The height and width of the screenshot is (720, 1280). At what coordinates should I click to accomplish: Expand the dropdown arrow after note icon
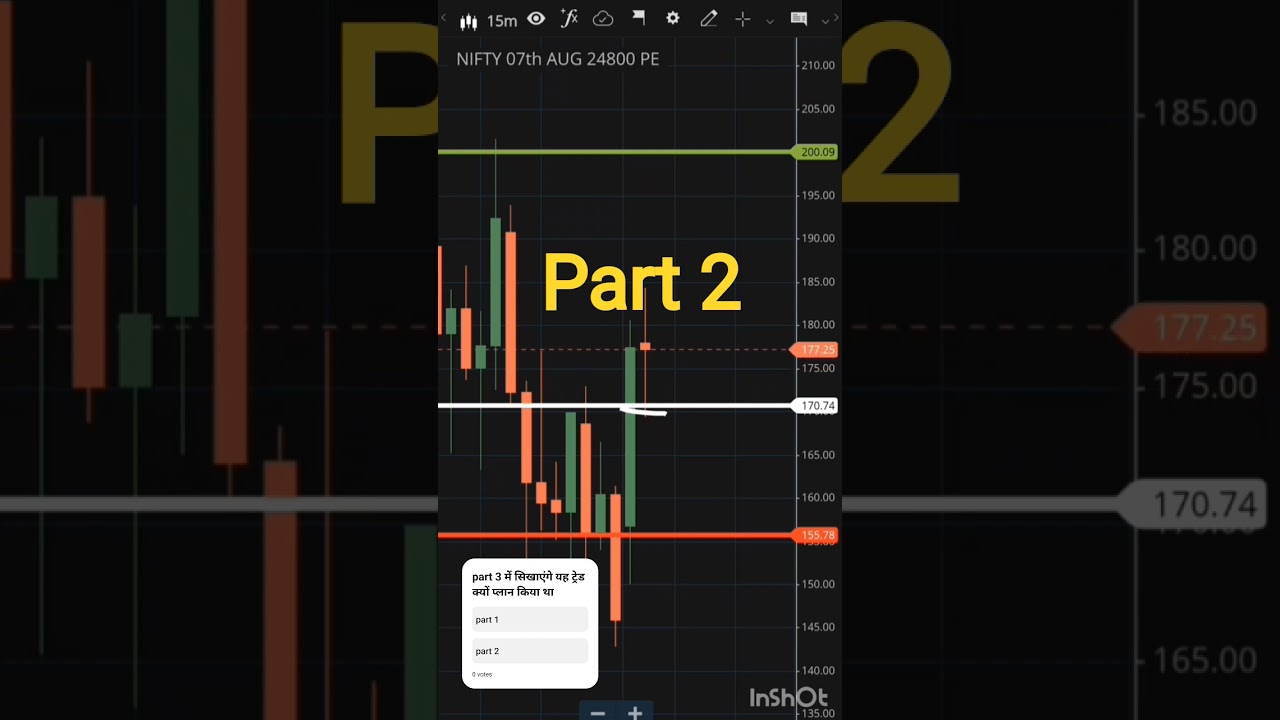pos(825,20)
